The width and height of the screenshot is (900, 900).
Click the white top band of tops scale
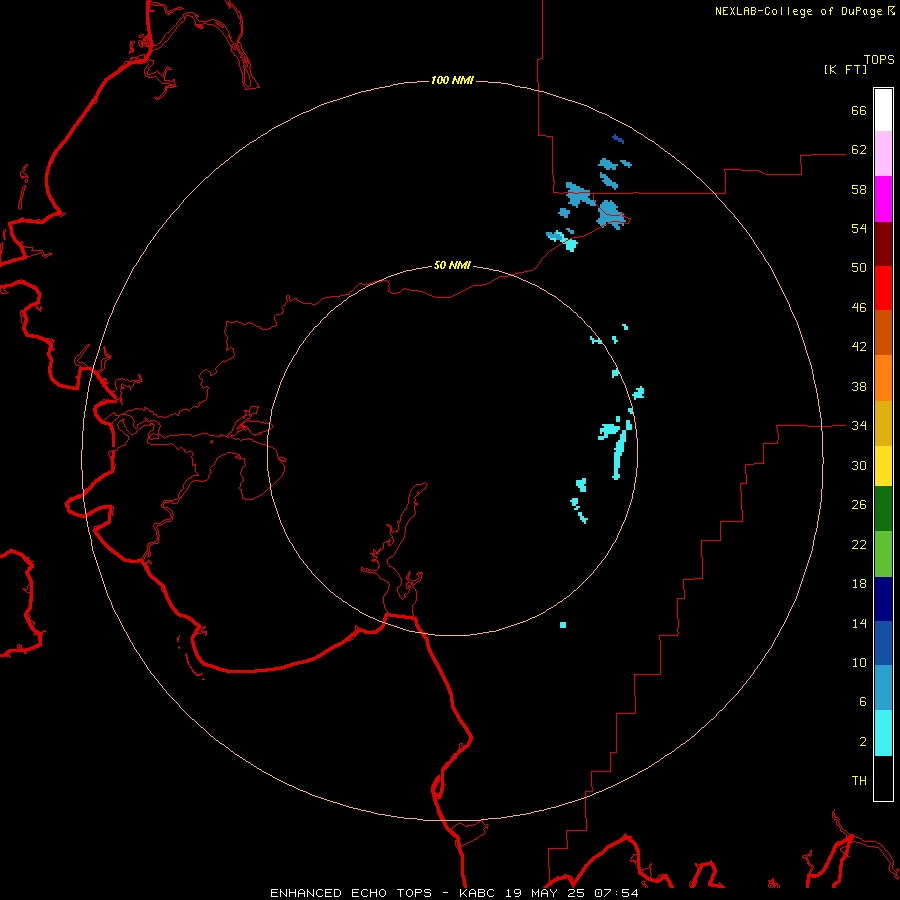pyautogui.click(x=883, y=110)
